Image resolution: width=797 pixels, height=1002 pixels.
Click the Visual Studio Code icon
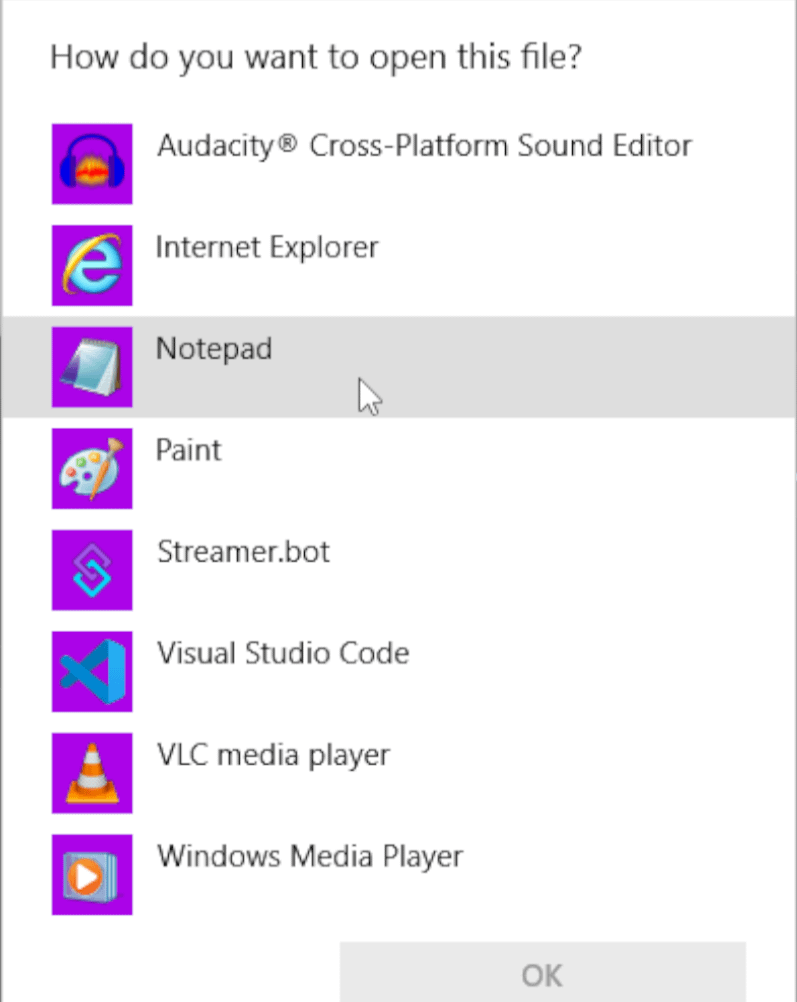click(92, 671)
